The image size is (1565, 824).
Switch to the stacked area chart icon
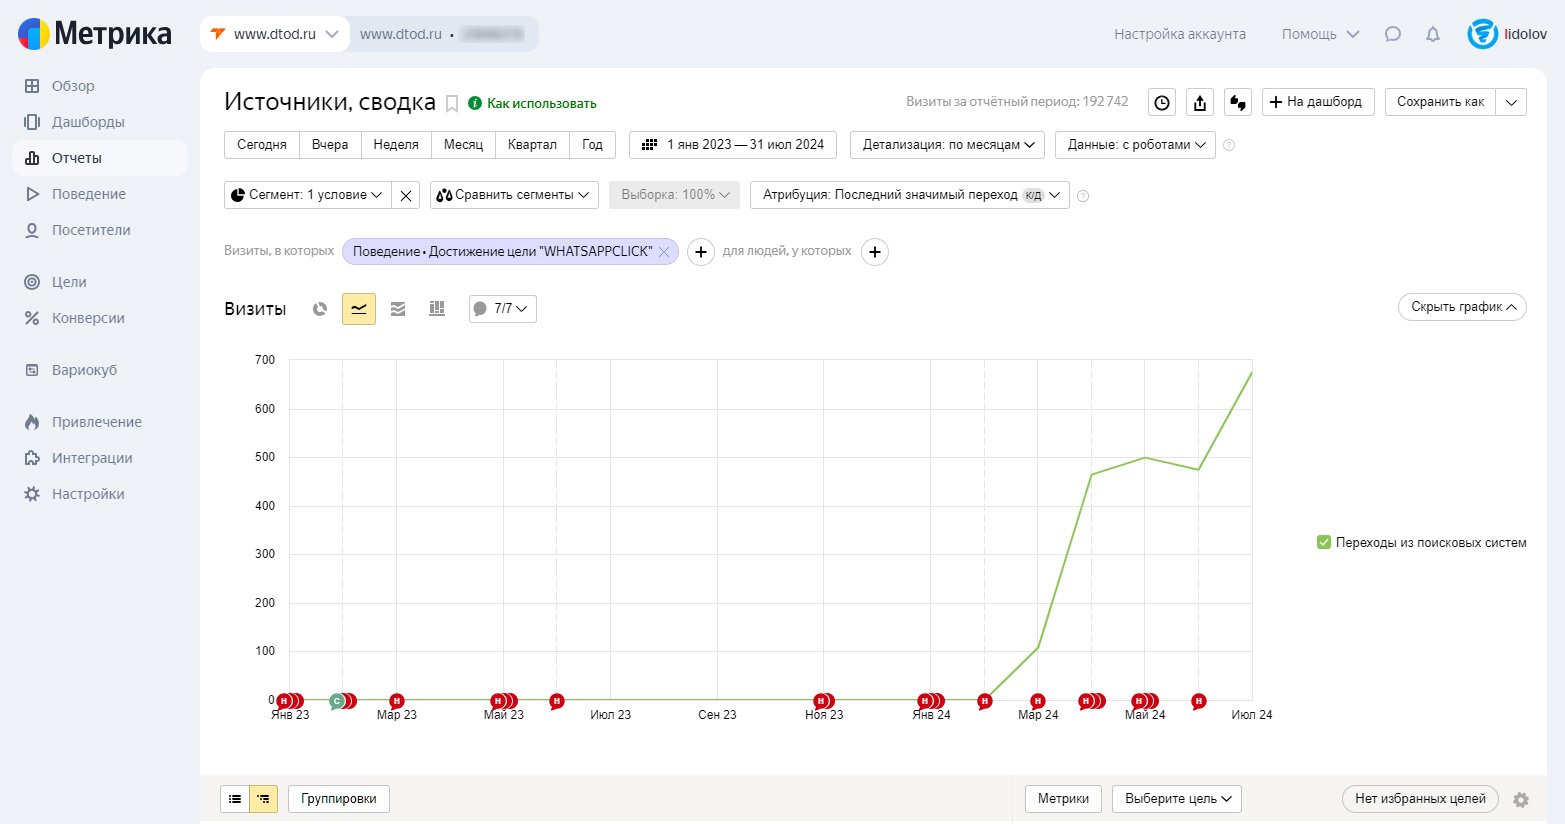(x=398, y=309)
